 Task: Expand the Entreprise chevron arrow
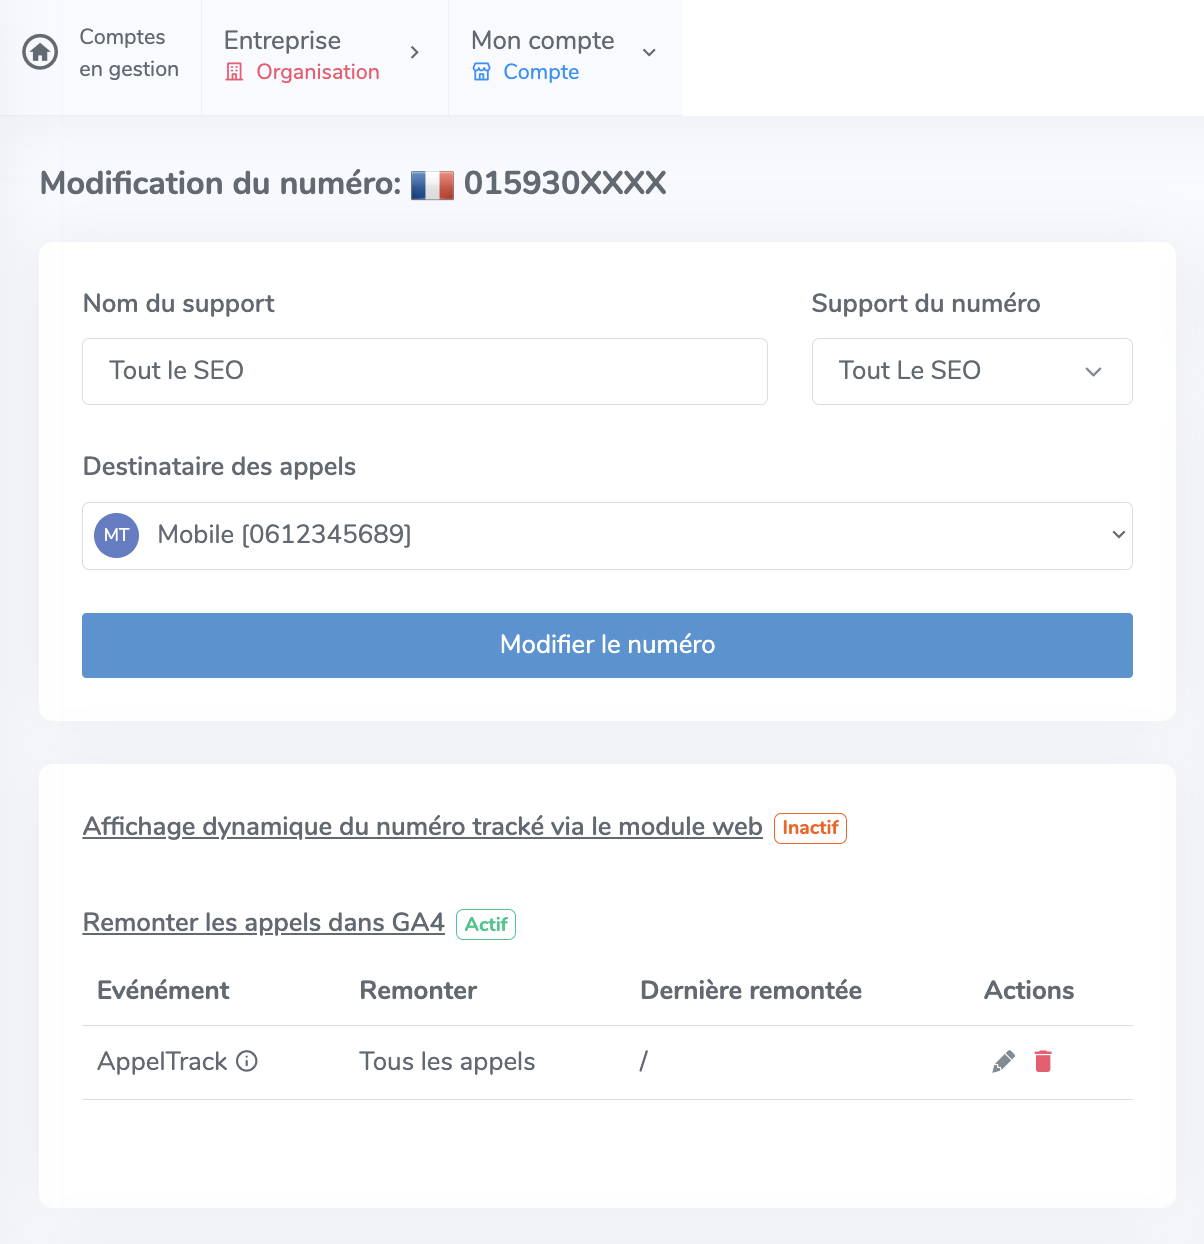414,52
